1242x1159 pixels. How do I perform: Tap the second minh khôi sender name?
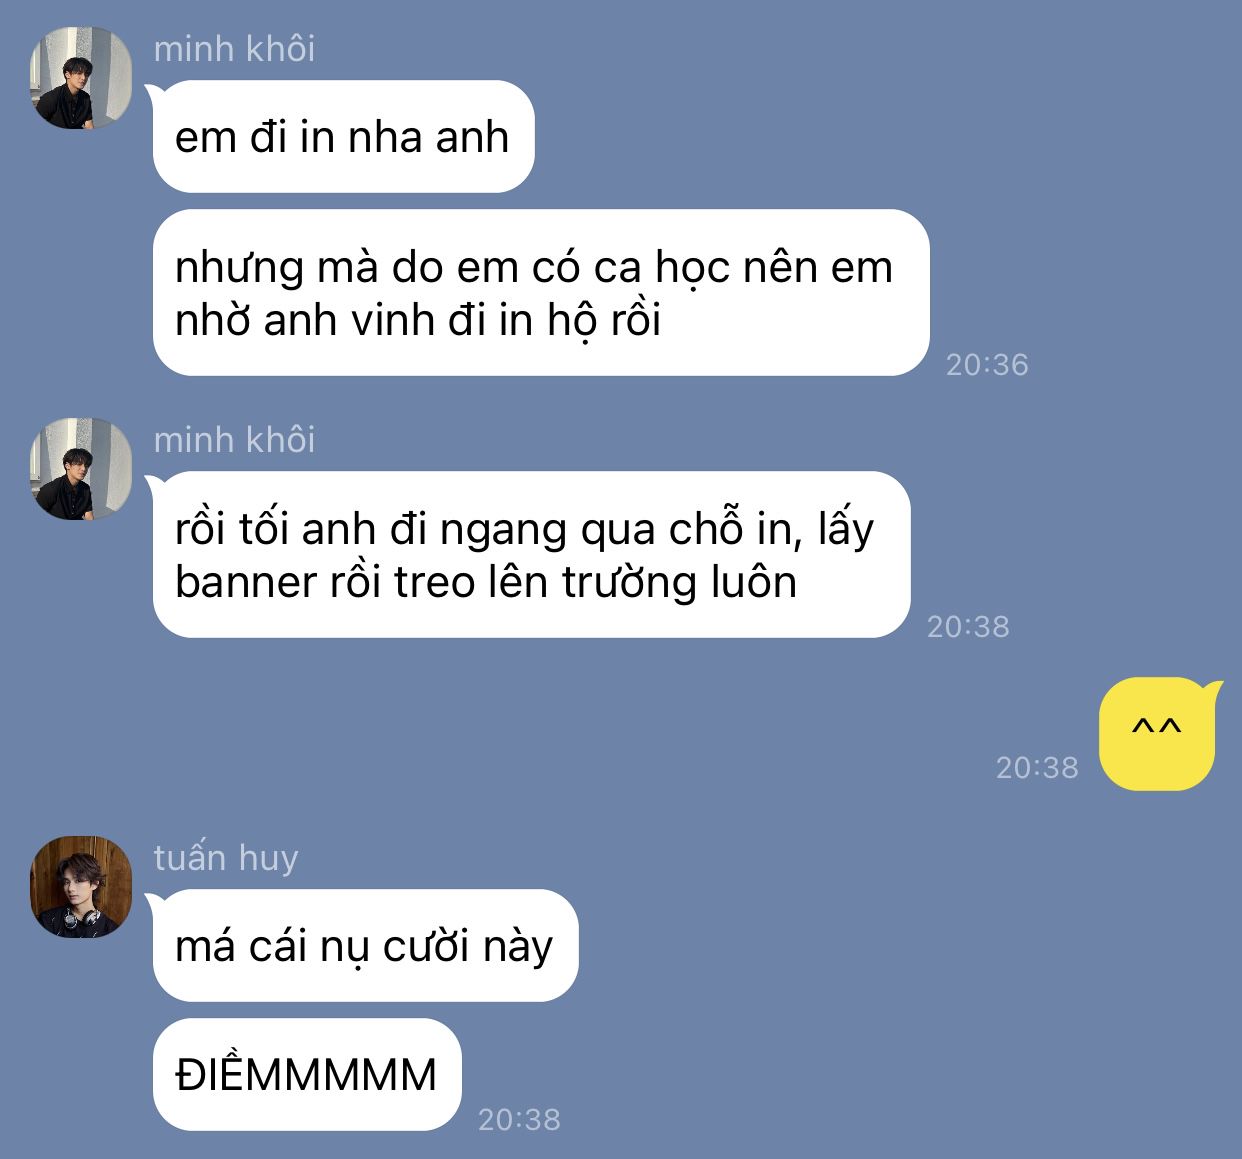(234, 439)
